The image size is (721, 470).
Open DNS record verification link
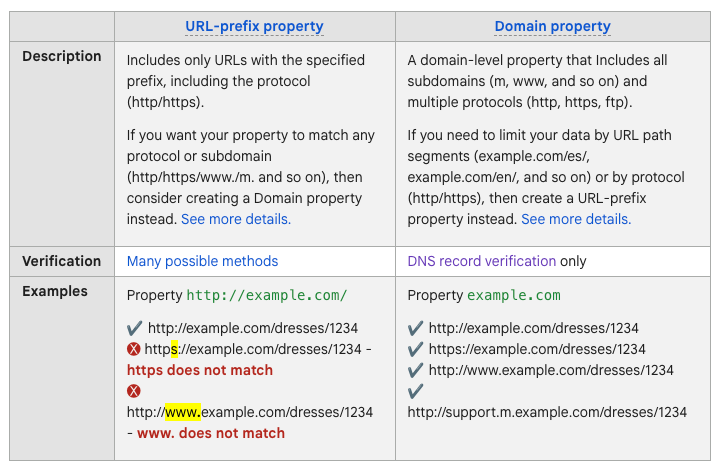[x=481, y=261]
